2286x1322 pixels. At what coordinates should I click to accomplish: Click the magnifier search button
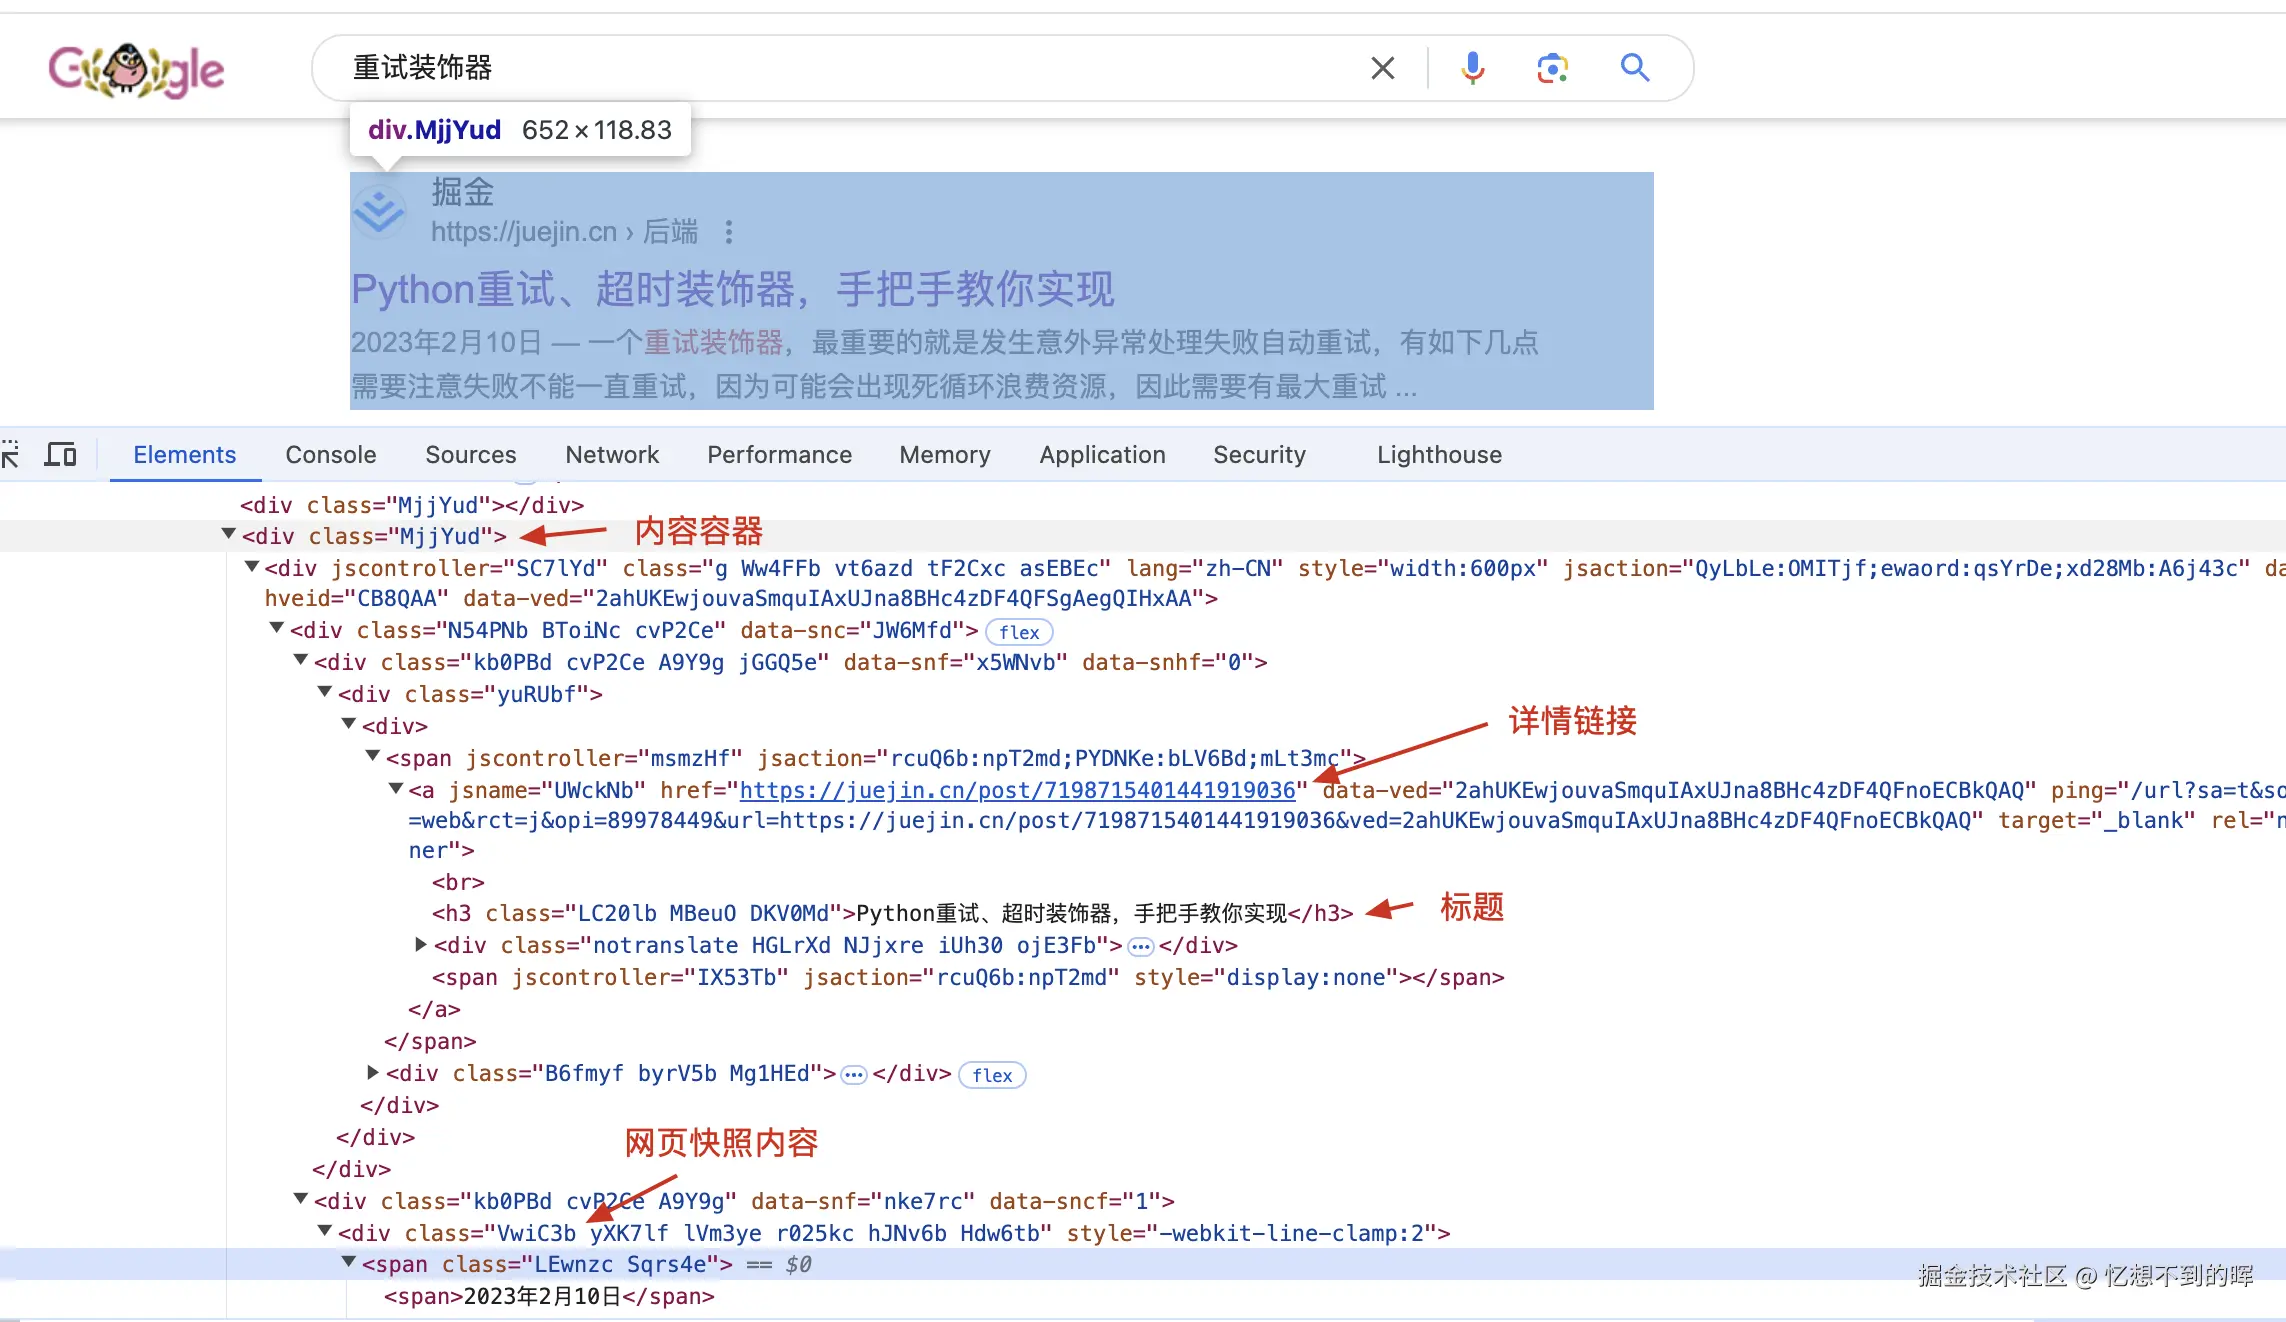click(x=1635, y=68)
